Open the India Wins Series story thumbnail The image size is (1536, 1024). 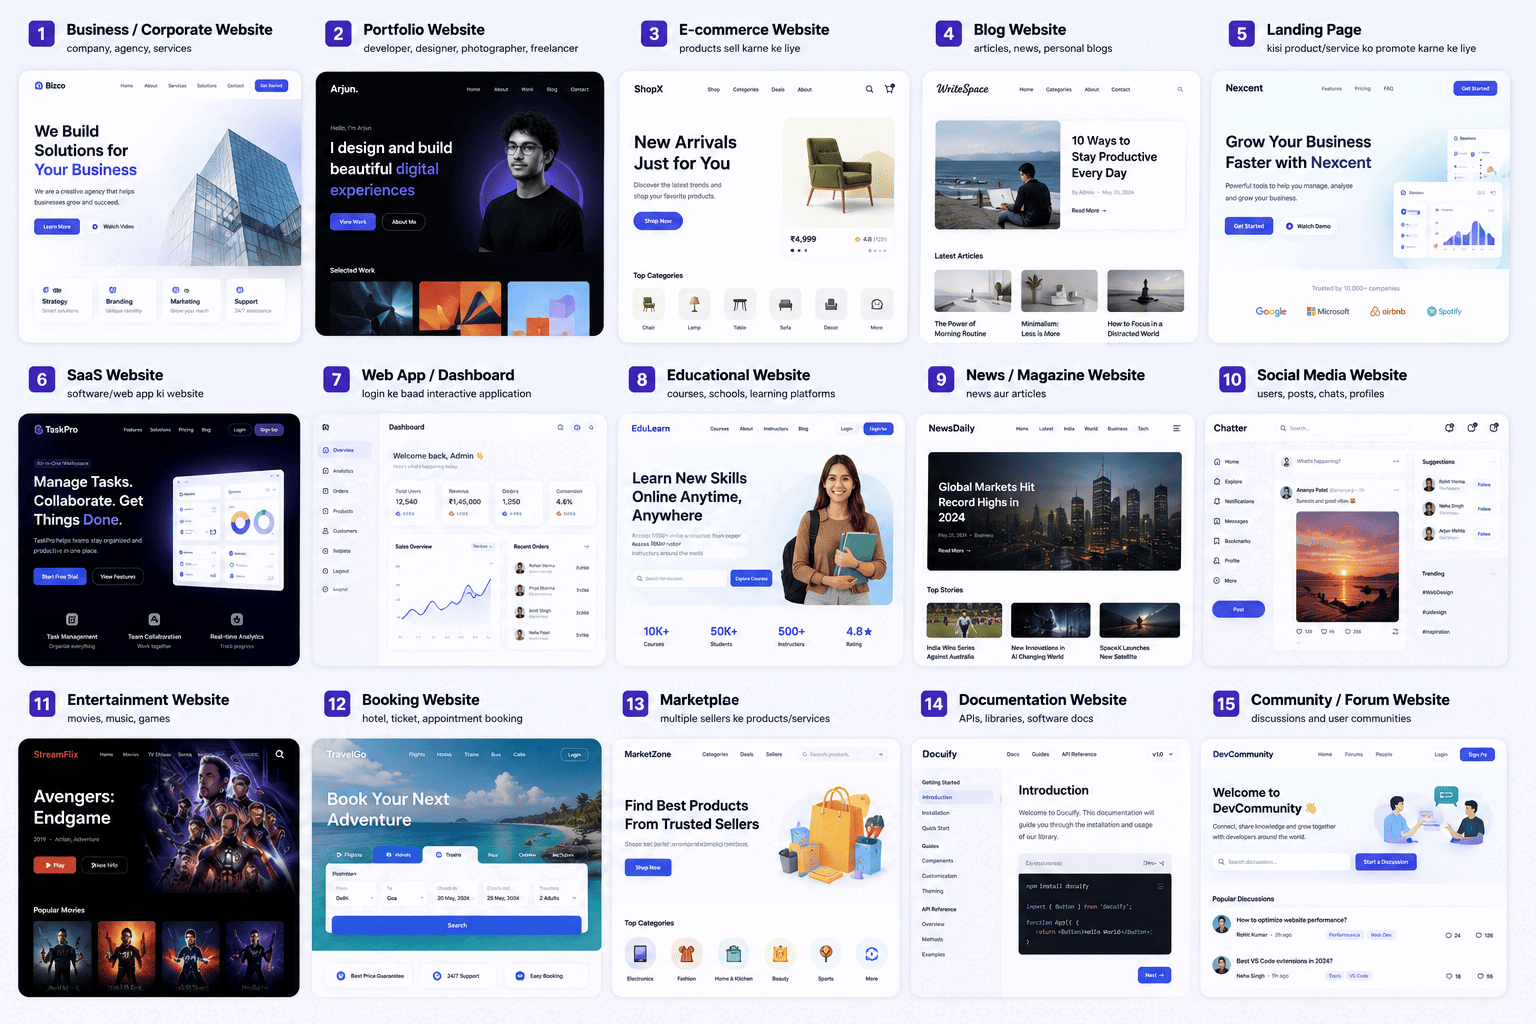click(x=964, y=620)
